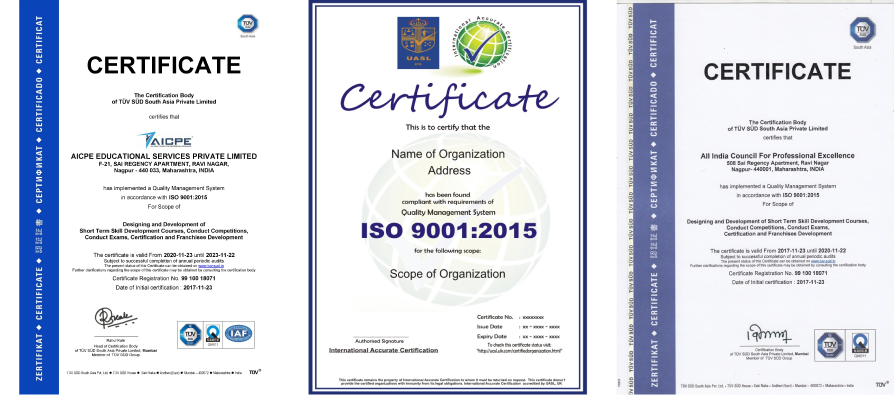The width and height of the screenshot is (894, 395).
Task: Click the AICPE company logo
Action: [x=164, y=140]
